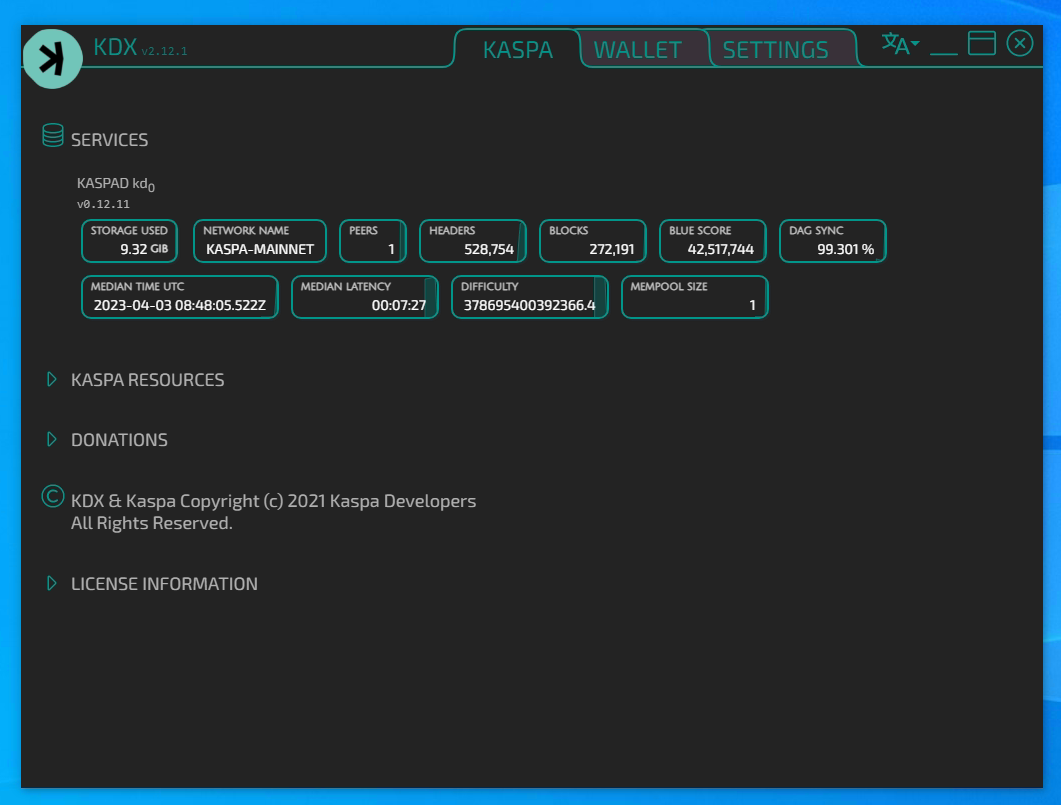
Task: Click the Difficulty value card
Action: coord(530,297)
